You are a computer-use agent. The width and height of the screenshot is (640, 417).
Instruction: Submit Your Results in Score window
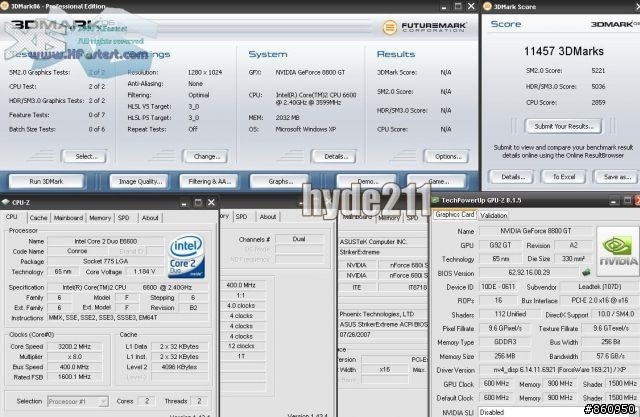563,126
